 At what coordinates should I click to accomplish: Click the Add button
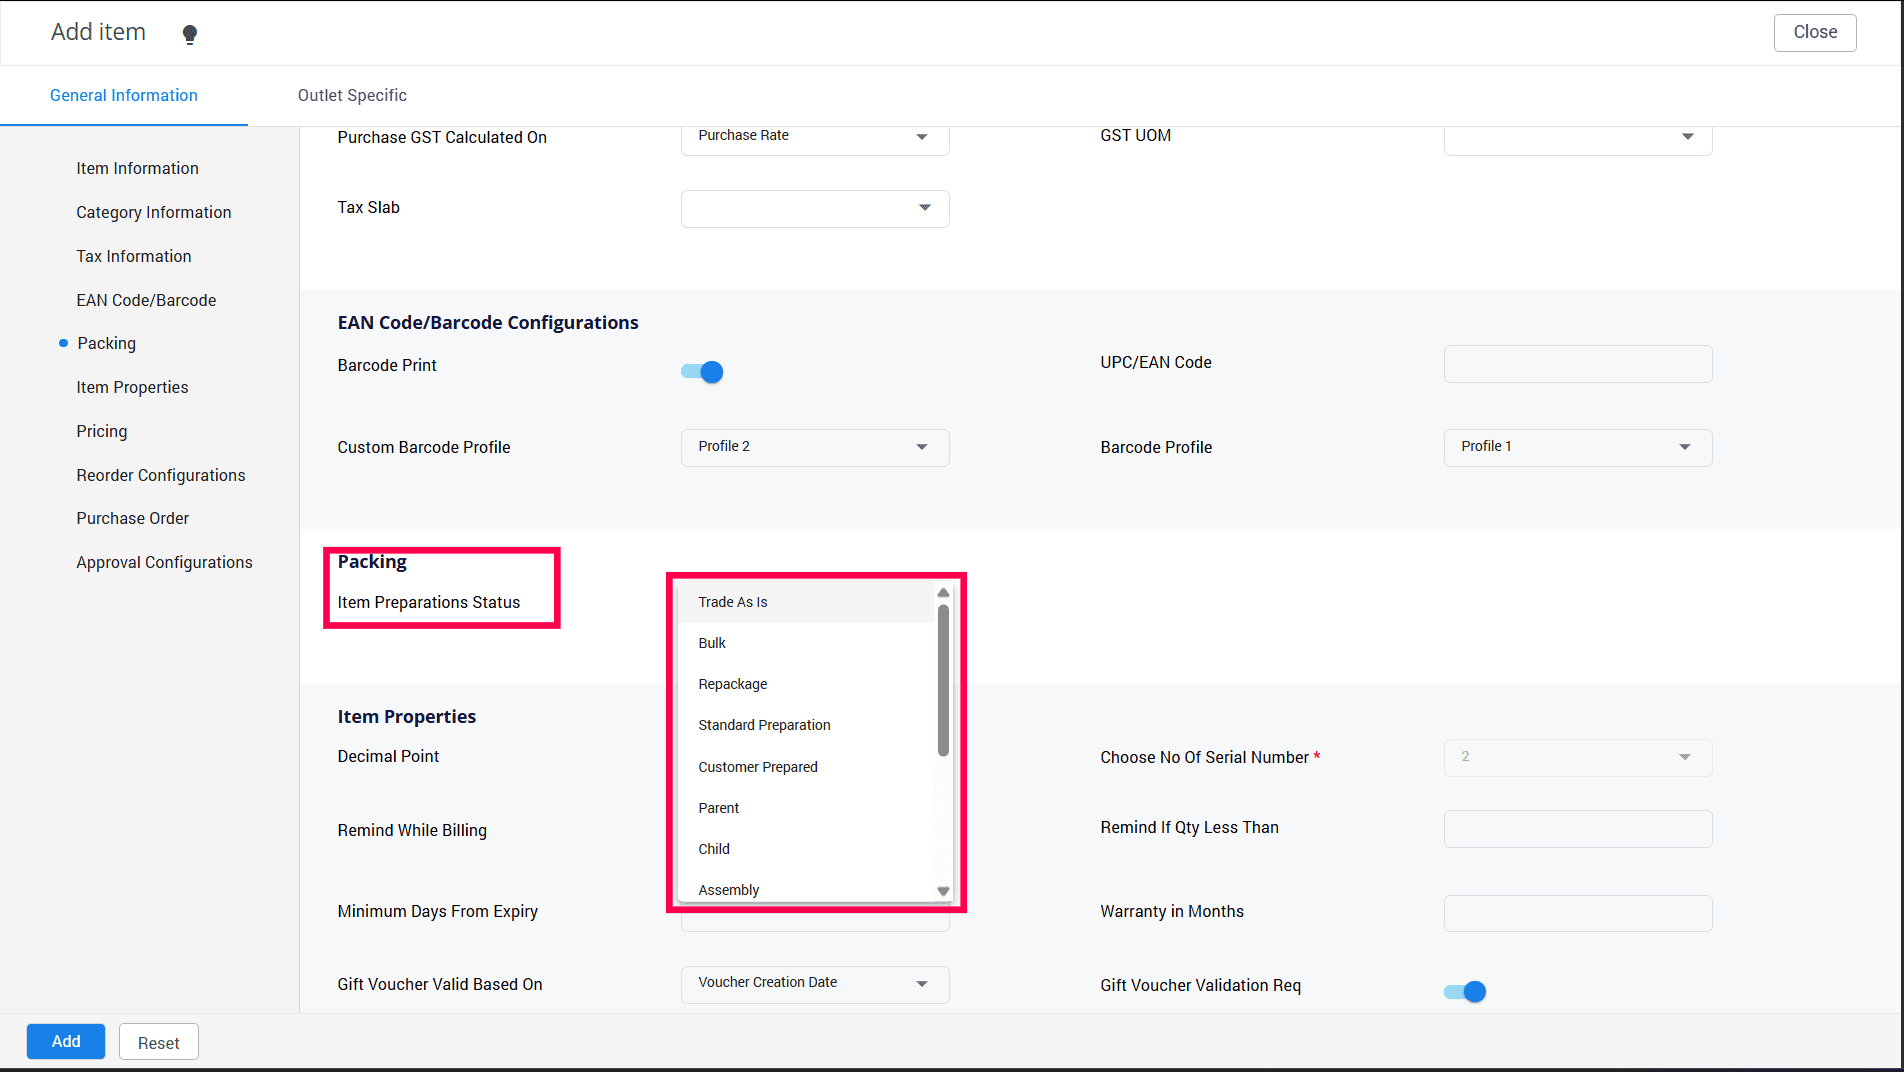[66, 1041]
